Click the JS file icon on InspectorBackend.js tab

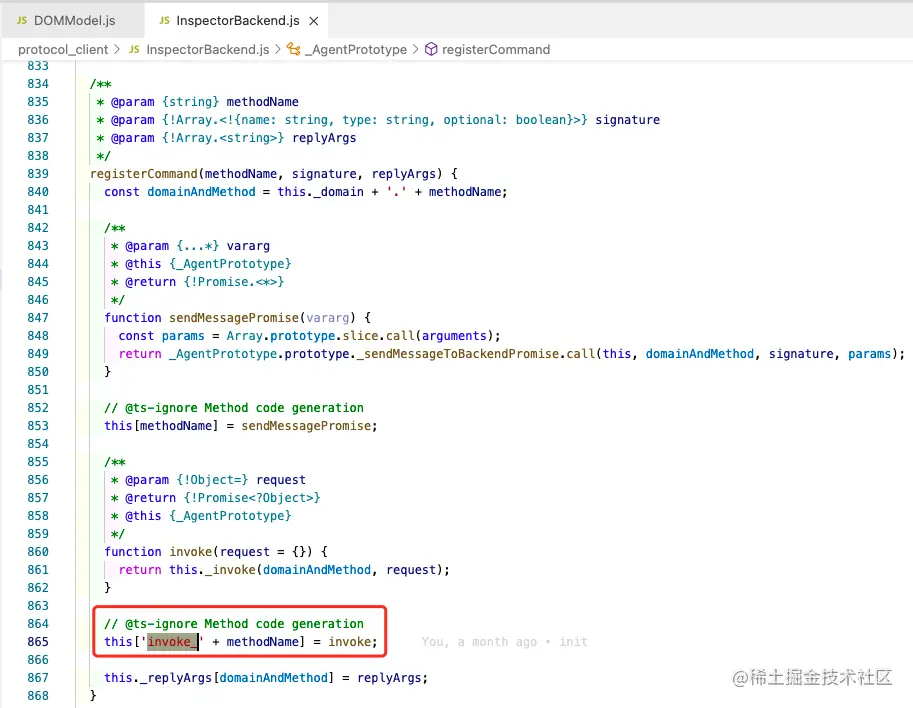pyautogui.click(x=165, y=20)
